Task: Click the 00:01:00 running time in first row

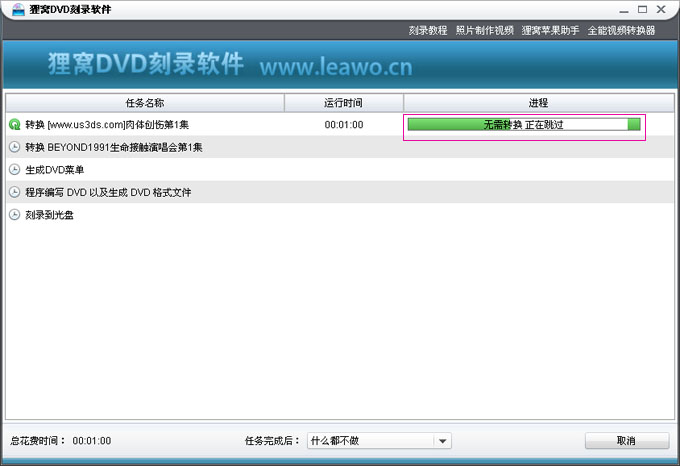Action: click(344, 125)
